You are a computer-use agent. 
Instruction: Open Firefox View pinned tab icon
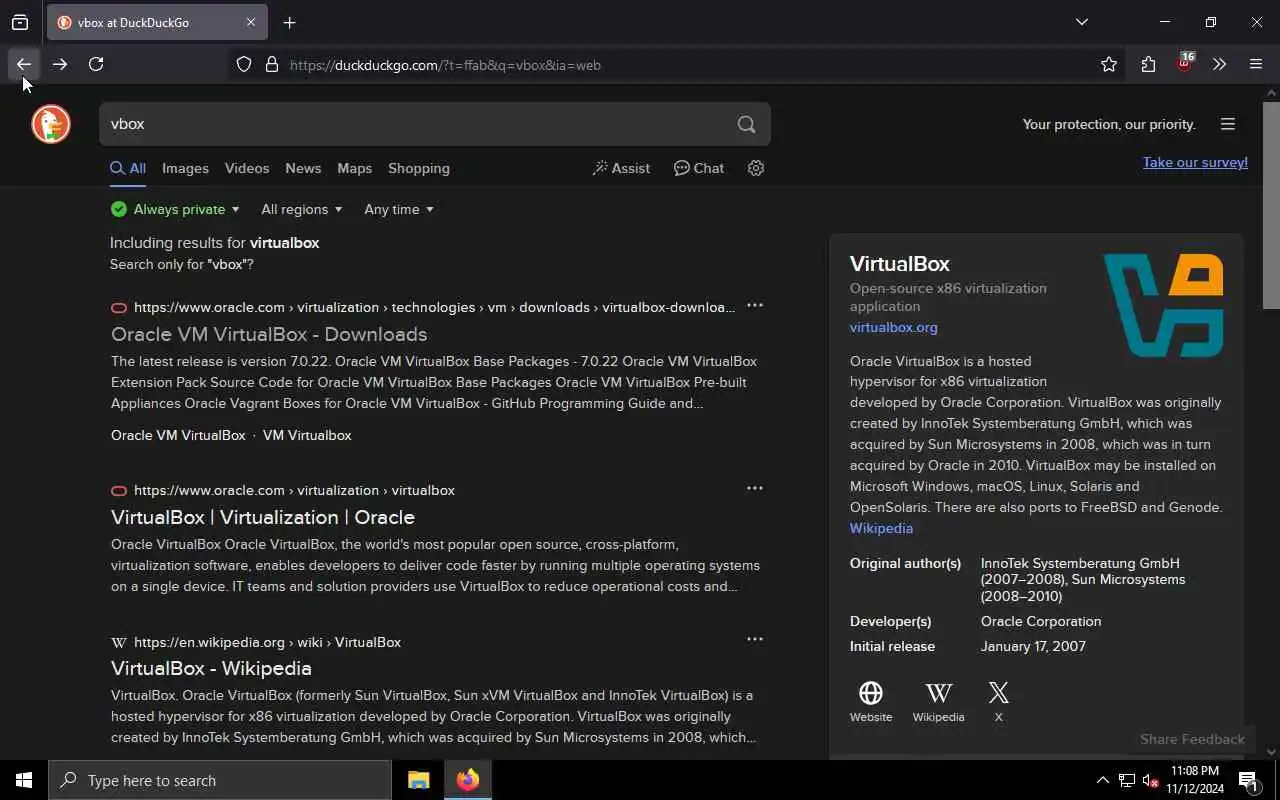pos(20,22)
